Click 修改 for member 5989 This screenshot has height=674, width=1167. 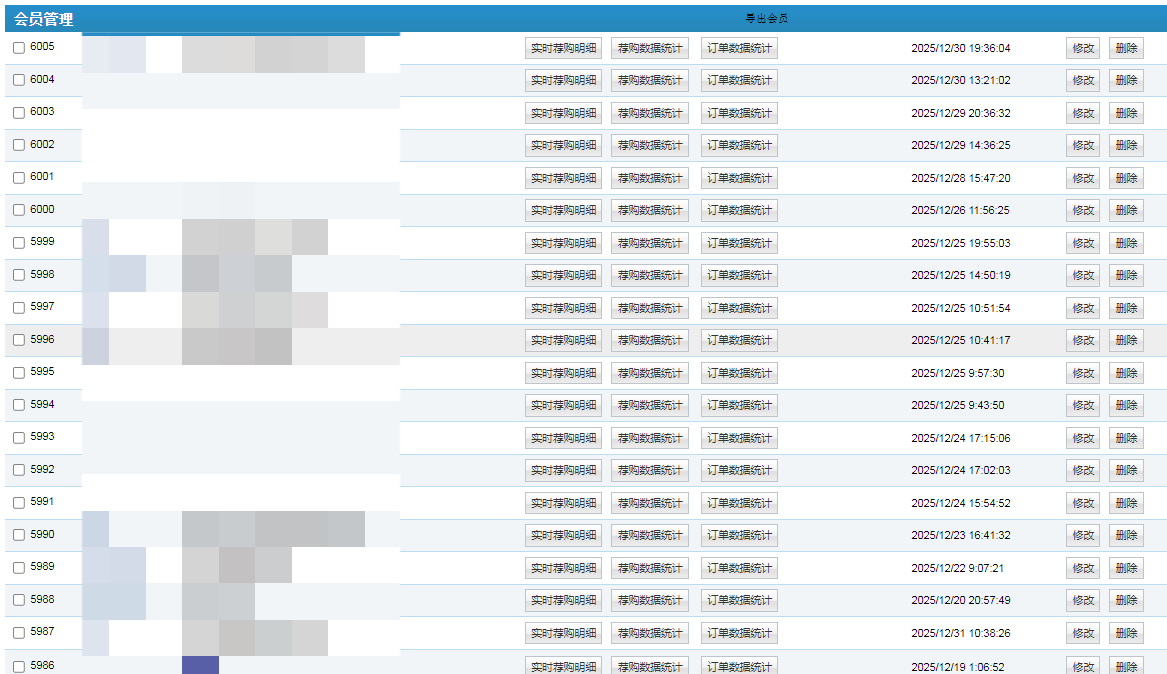pyautogui.click(x=1083, y=568)
